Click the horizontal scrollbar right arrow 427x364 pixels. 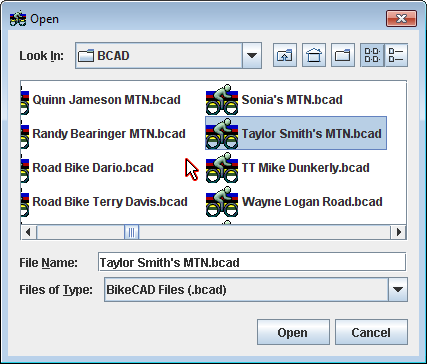(x=398, y=232)
